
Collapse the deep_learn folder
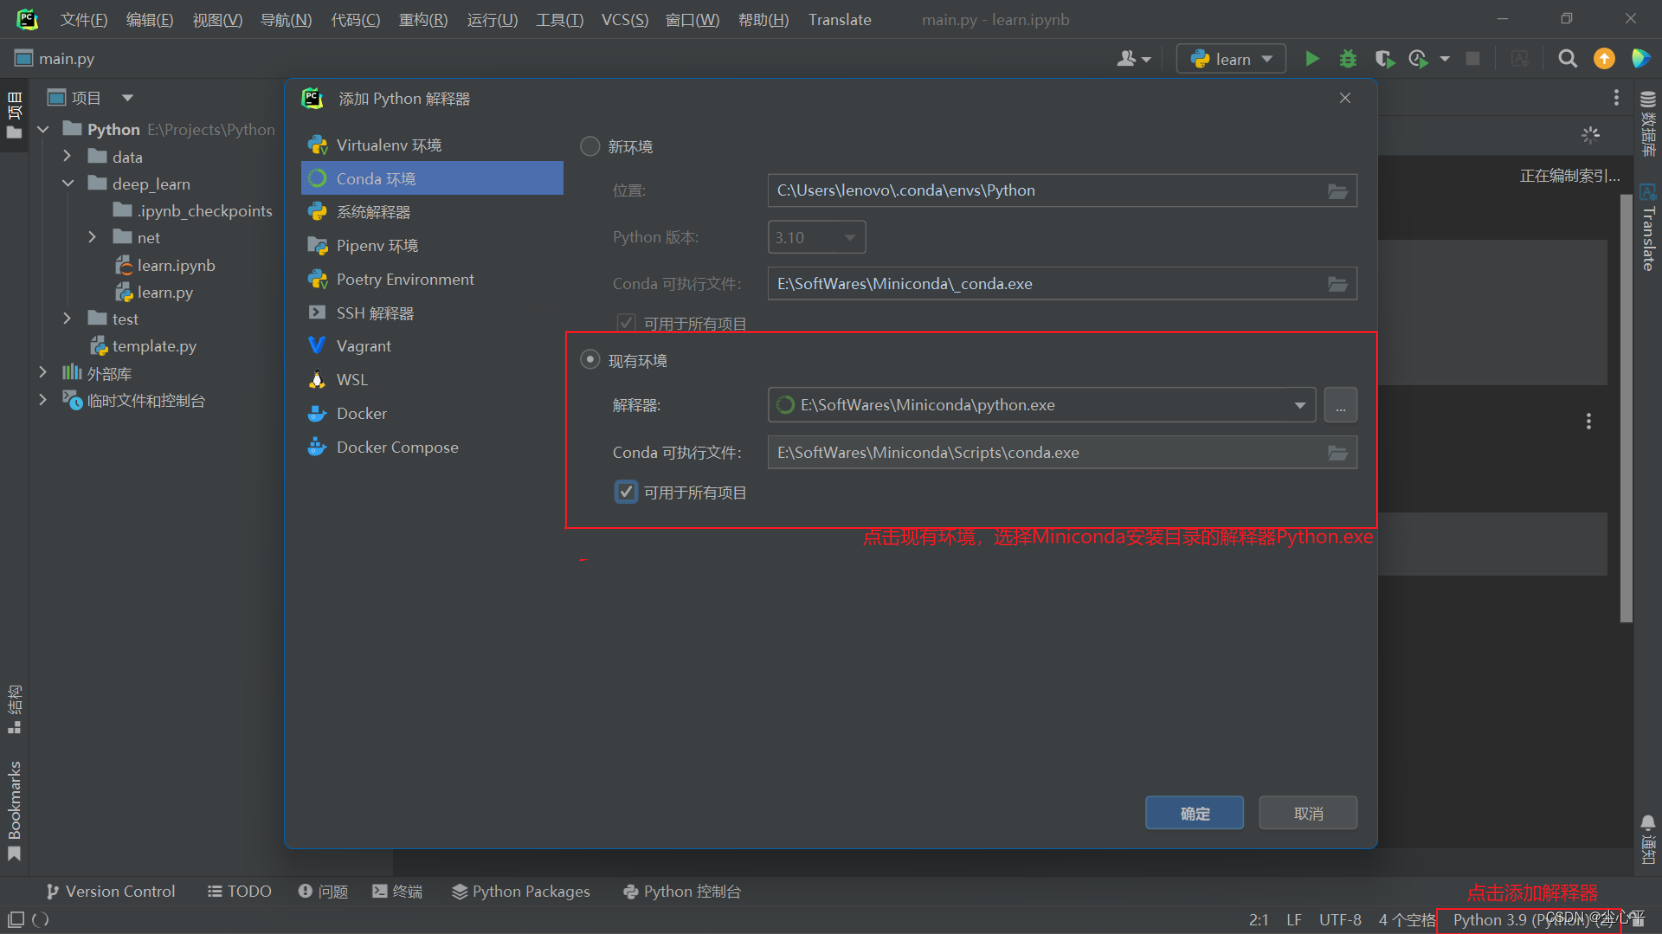(68, 183)
